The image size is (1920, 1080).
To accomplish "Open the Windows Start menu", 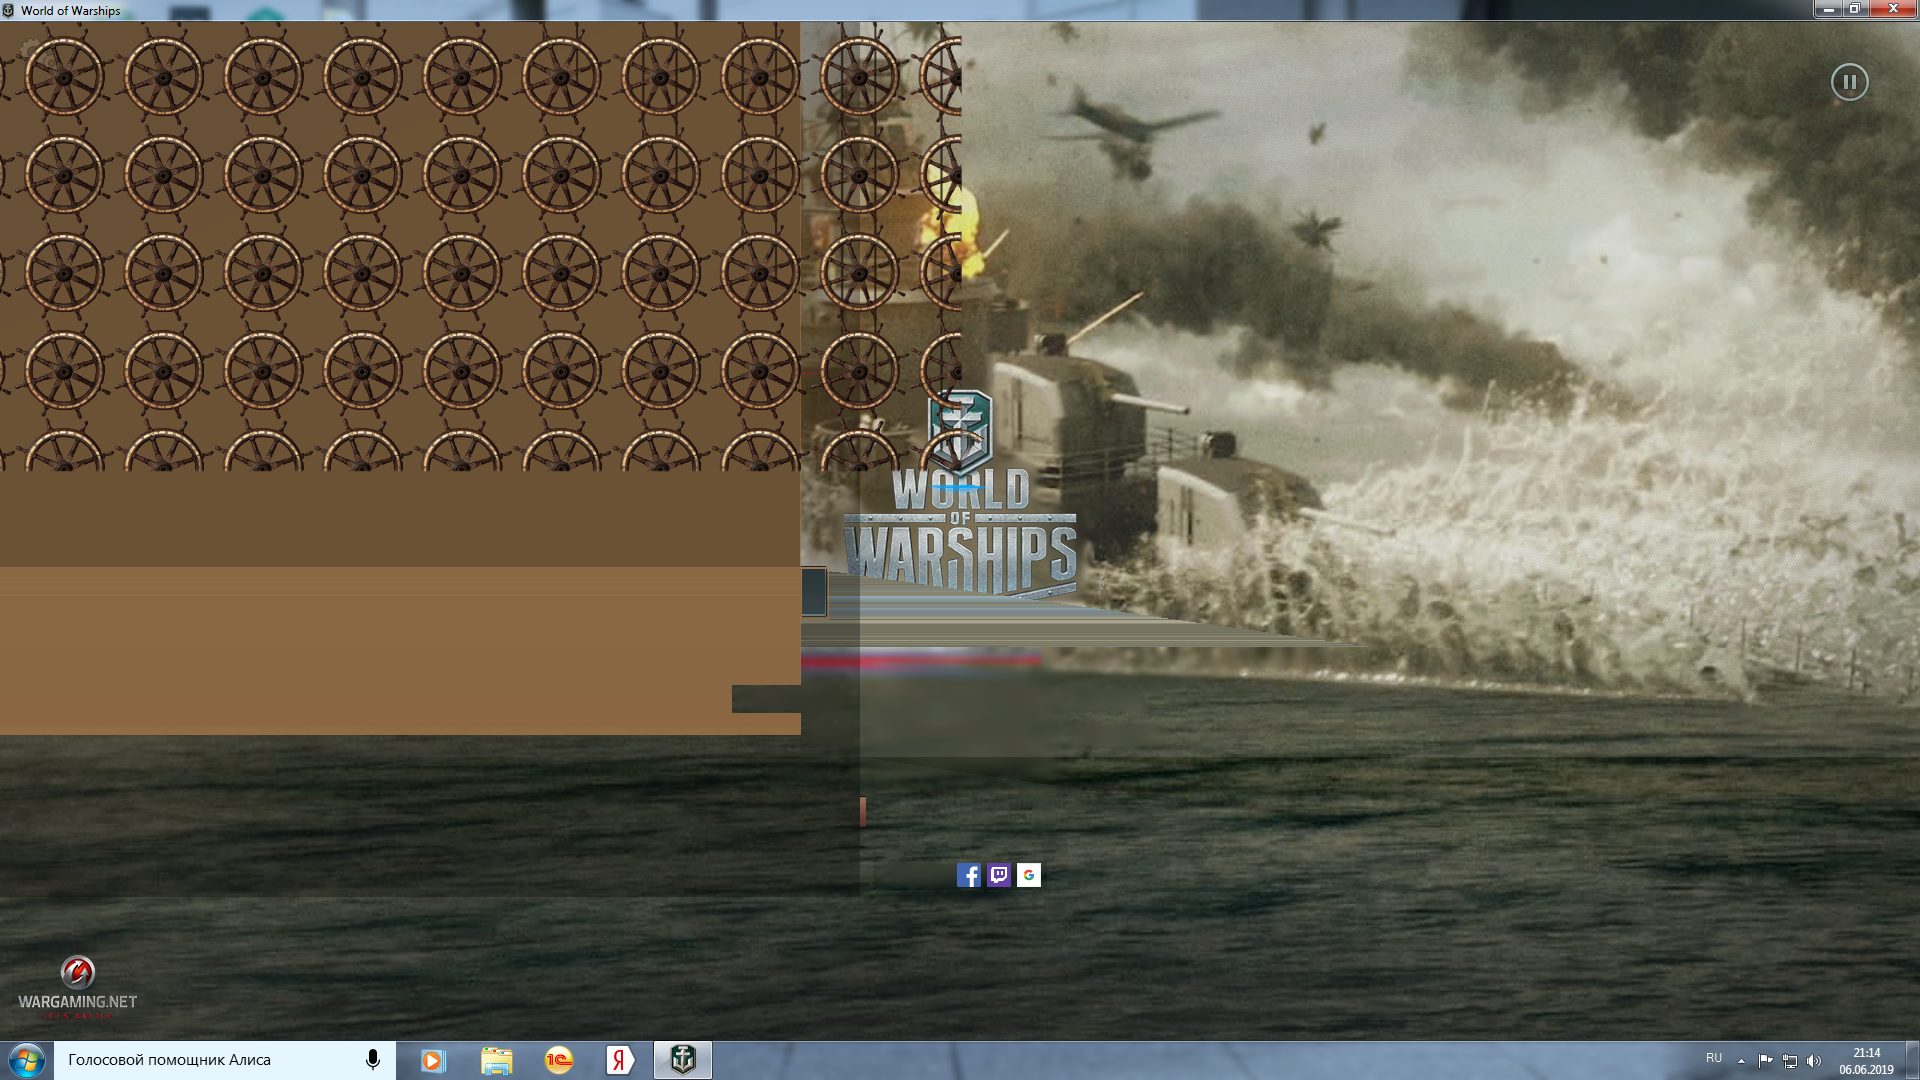I will (x=27, y=1060).
